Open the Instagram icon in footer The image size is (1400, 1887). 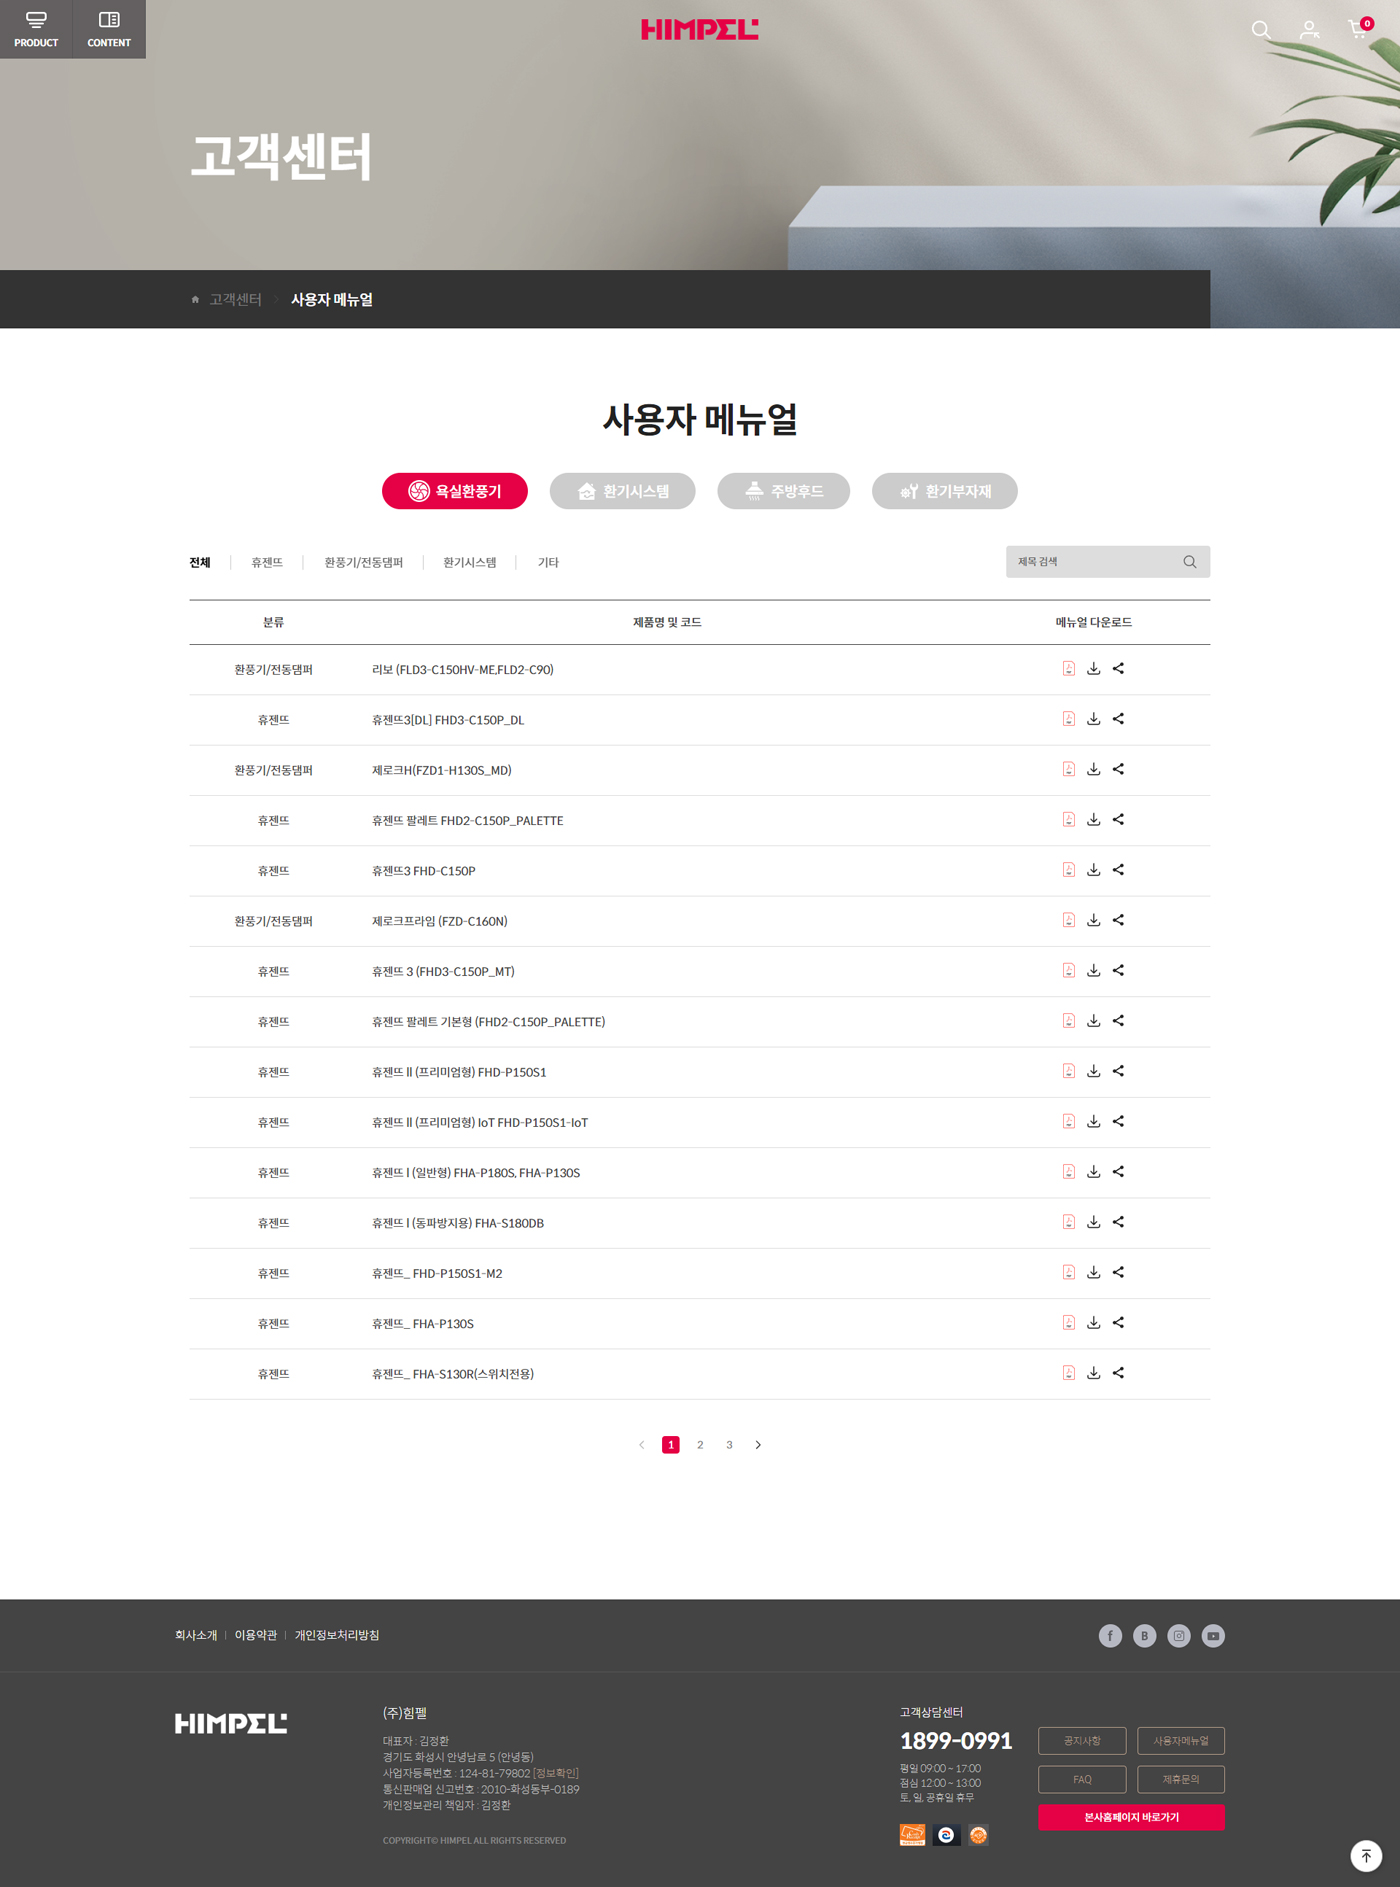(1179, 1636)
